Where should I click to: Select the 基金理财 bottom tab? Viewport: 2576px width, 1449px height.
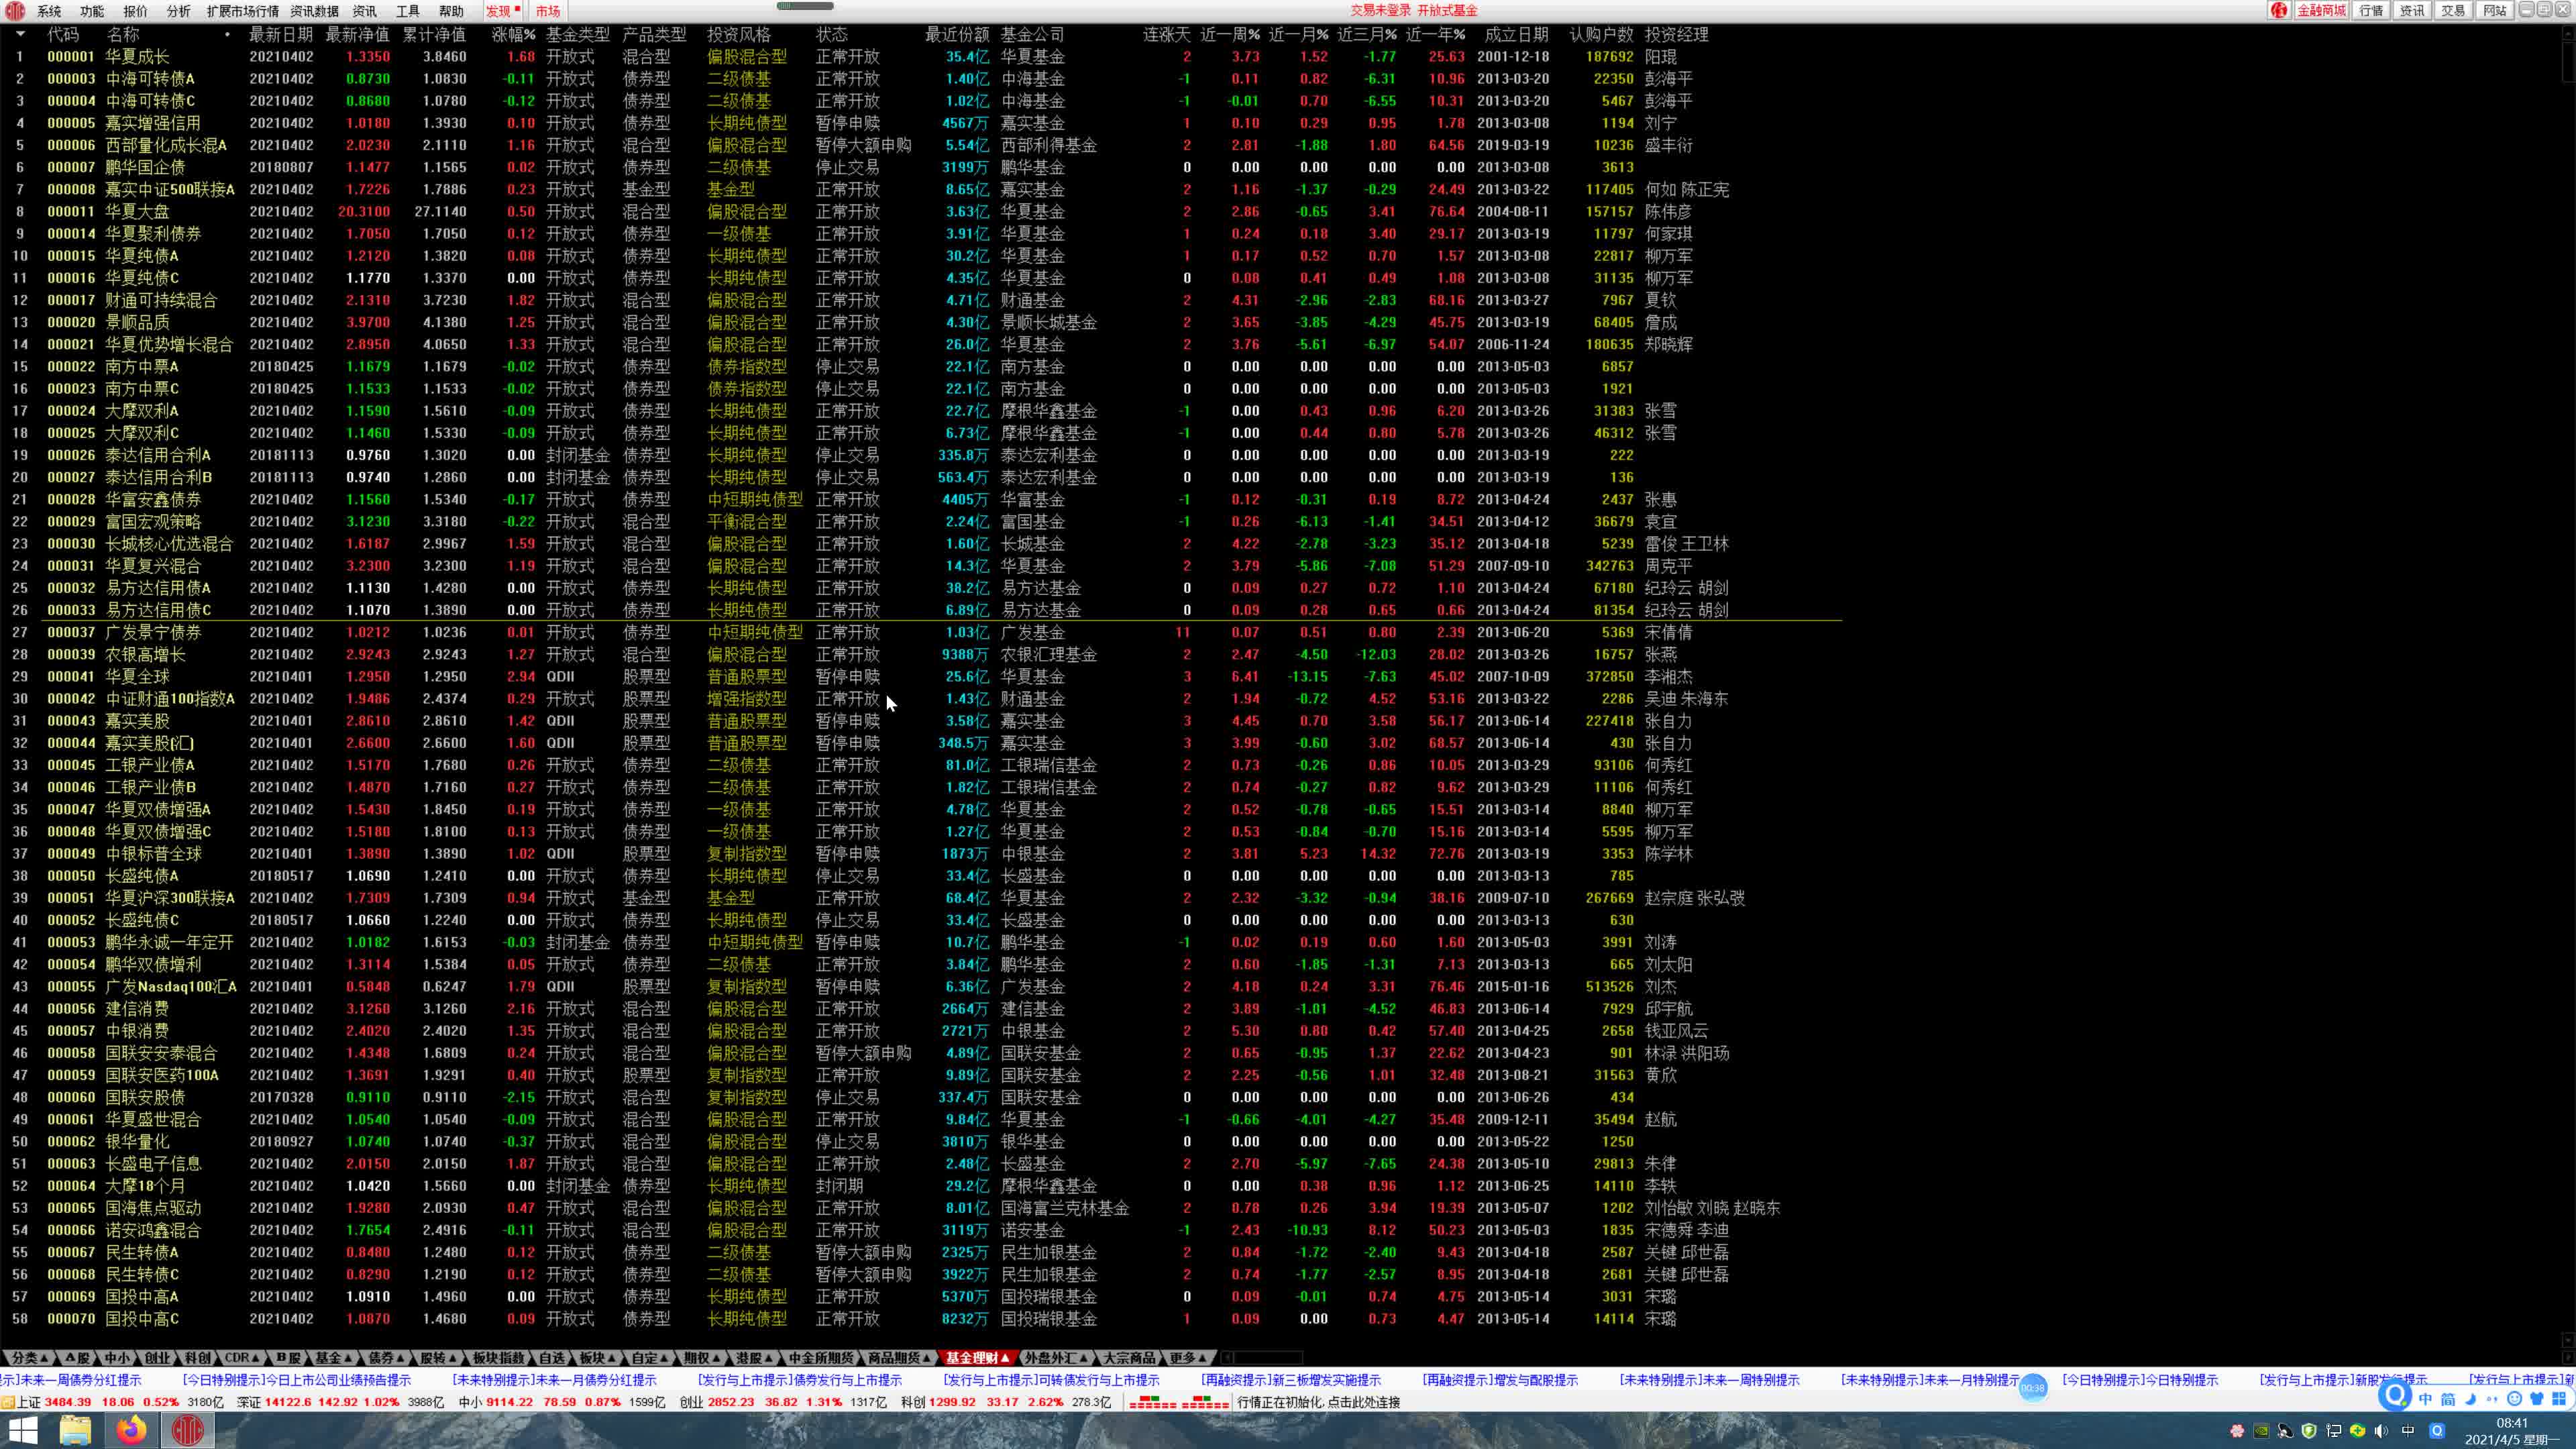[978, 1358]
